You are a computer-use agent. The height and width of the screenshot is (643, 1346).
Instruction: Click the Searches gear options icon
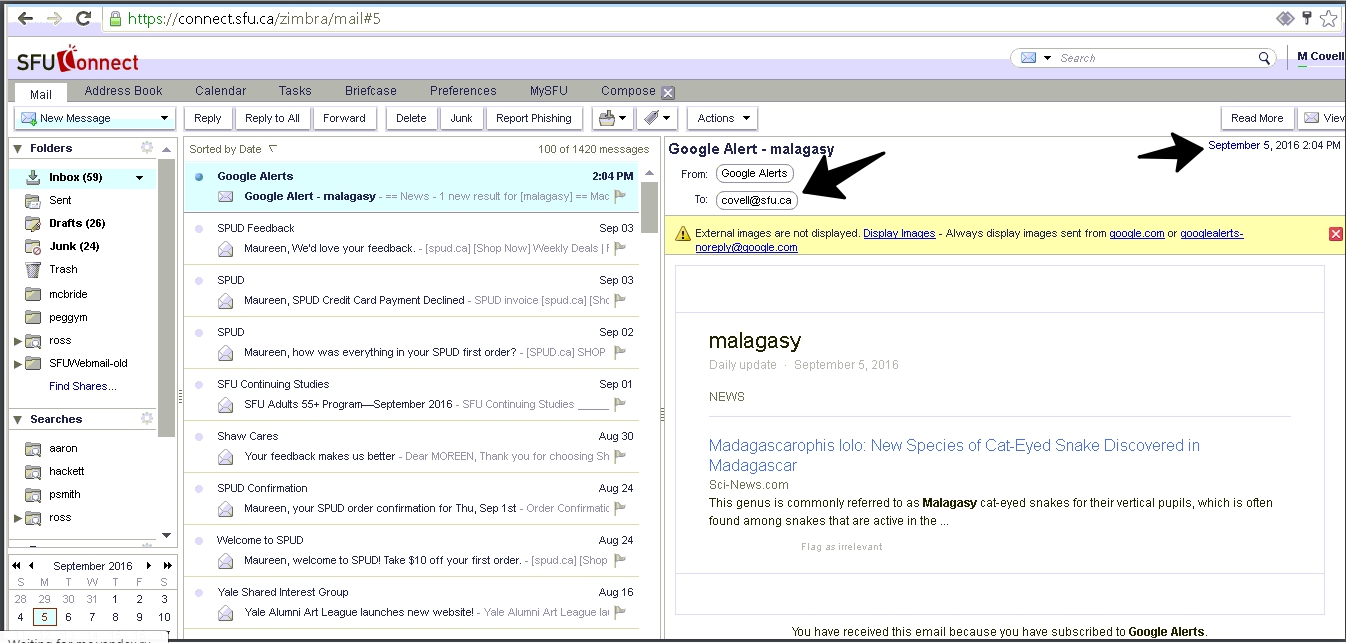147,418
